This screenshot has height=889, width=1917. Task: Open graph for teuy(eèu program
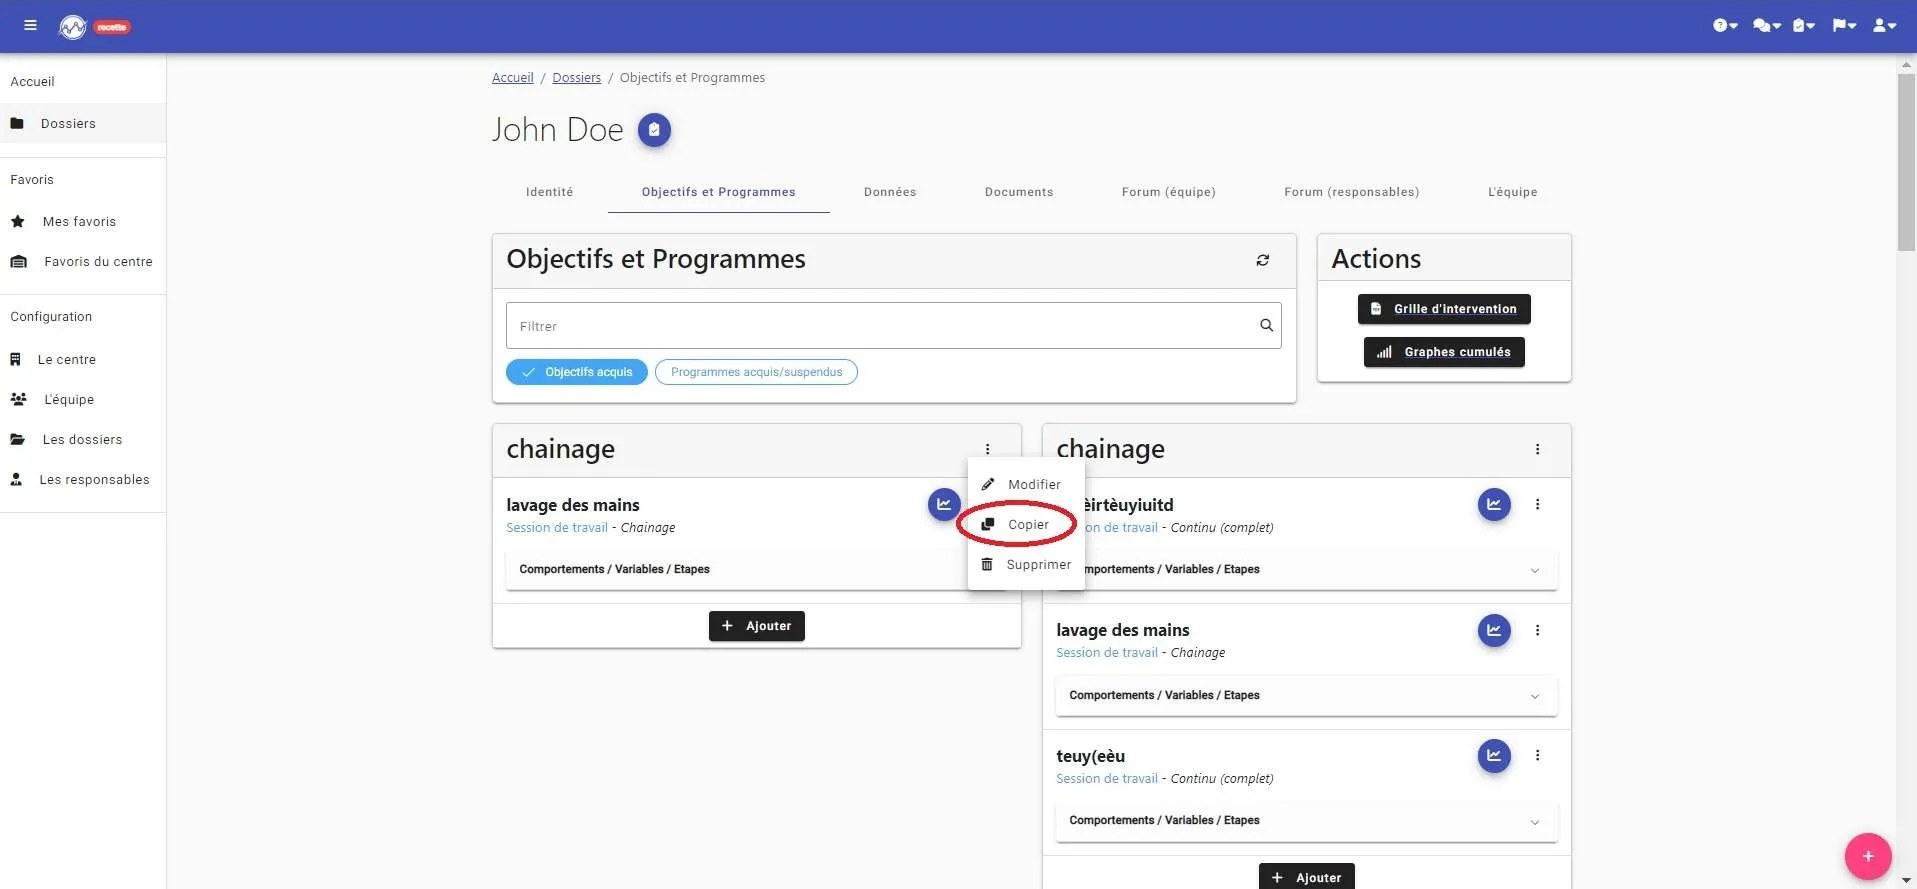(x=1494, y=755)
